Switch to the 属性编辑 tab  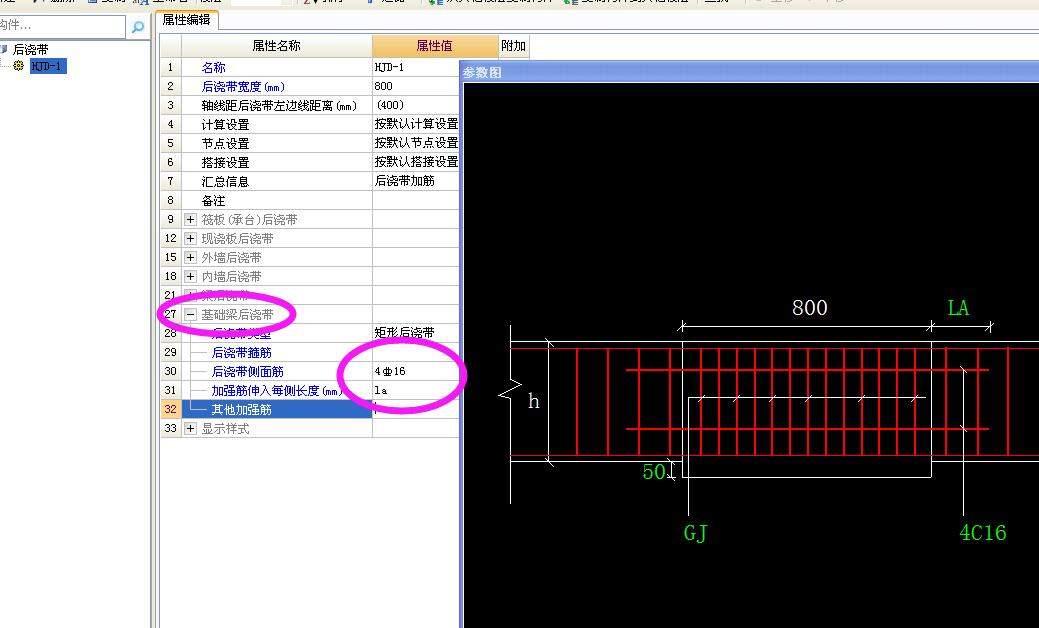pyautogui.click(x=186, y=20)
